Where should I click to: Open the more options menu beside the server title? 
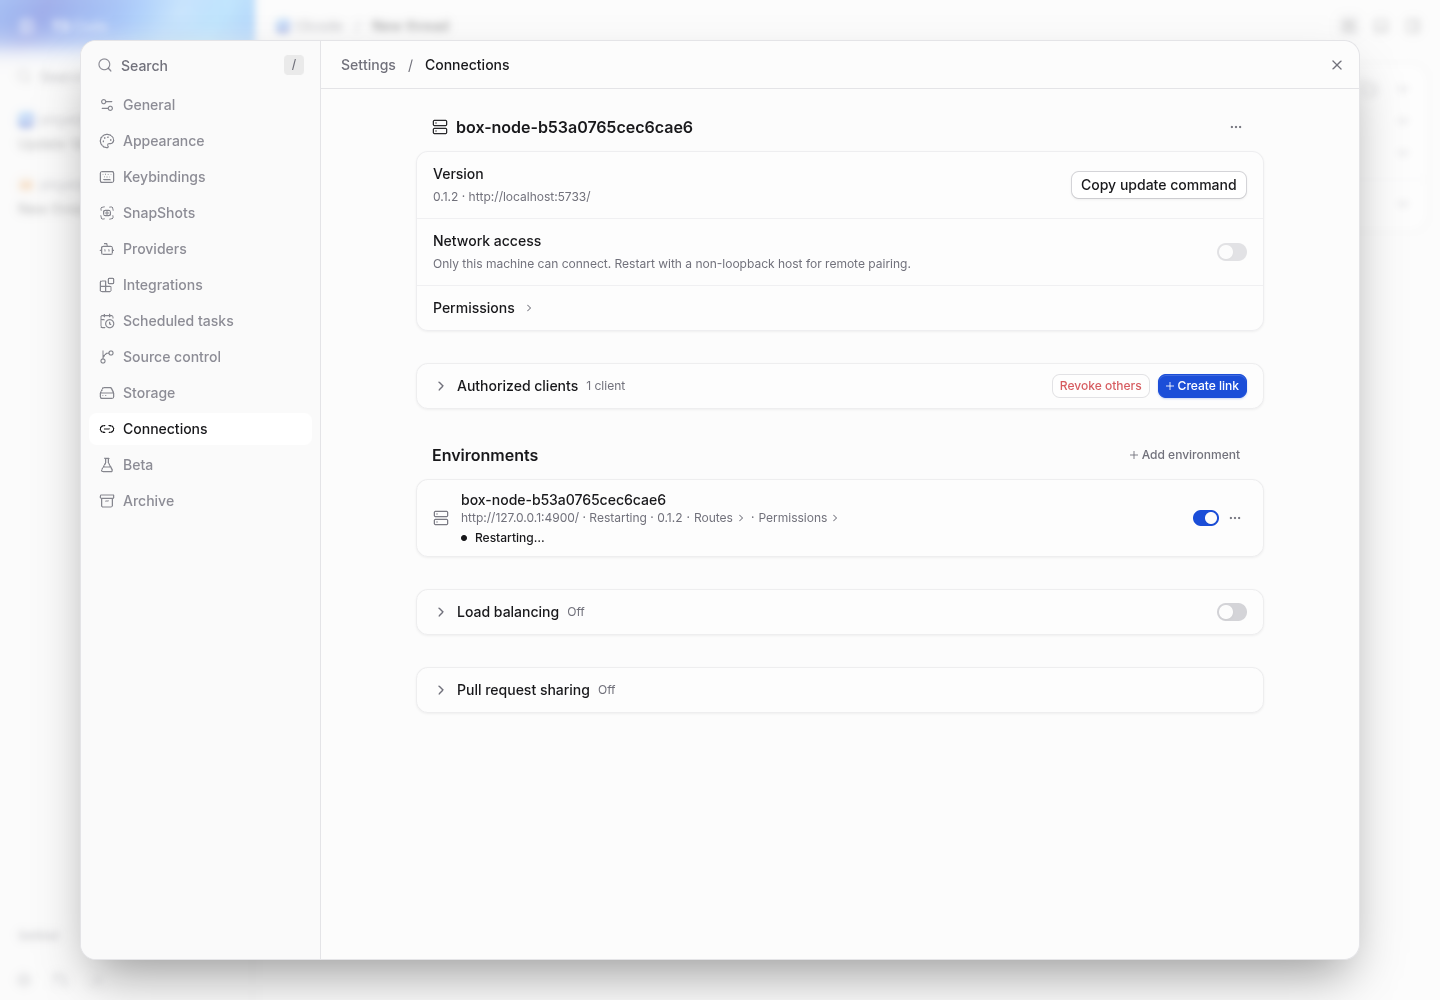coord(1236,127)
